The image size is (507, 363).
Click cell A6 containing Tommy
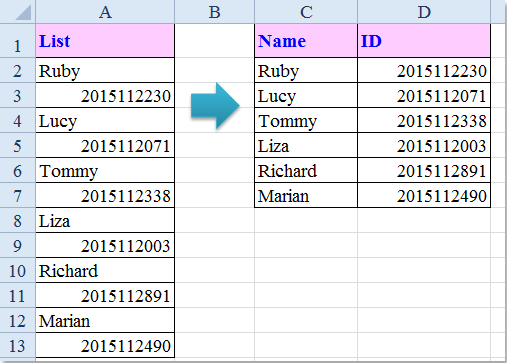click(x=105, y=170)
